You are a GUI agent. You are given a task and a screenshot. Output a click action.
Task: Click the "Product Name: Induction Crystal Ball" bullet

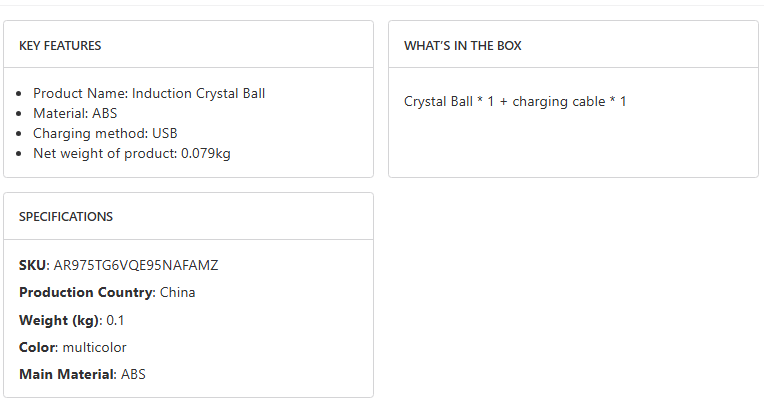coord(149,93)
